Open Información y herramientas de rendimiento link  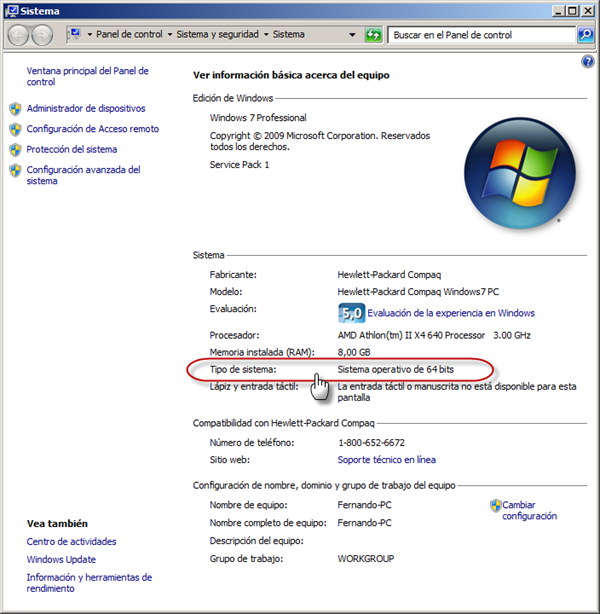click(x=89, y=583)
